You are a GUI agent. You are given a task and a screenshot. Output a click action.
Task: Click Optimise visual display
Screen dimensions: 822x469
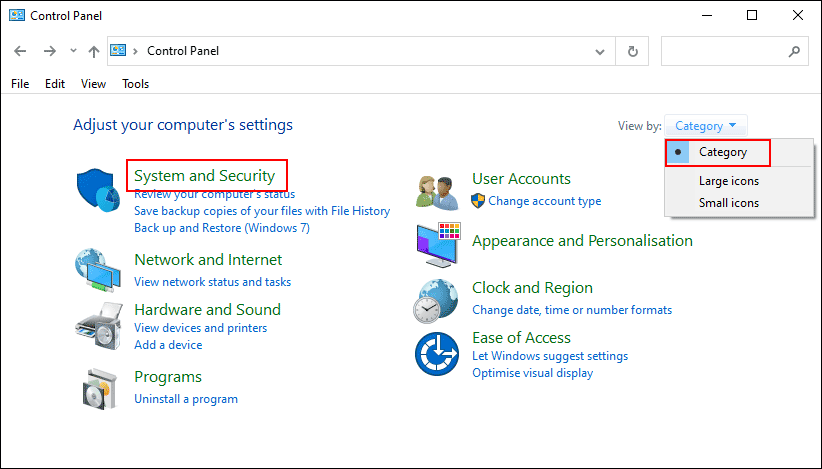533,373
